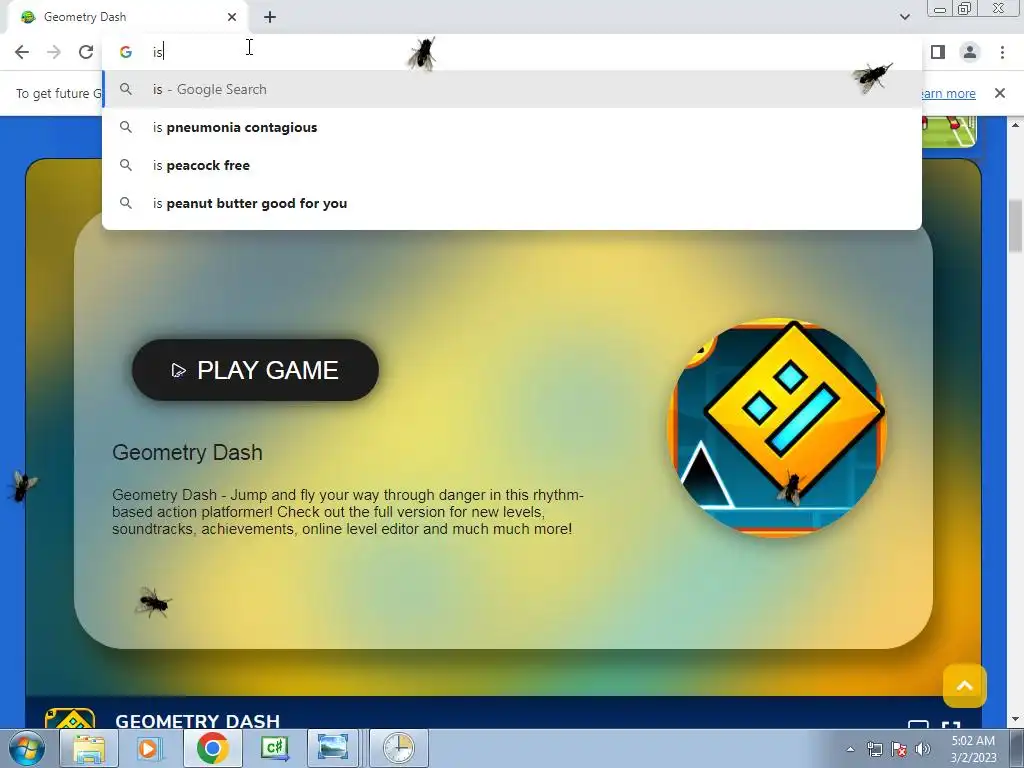Click the browser forward arrow
Viewport: 1024px width, 768px height.
(x=54, y=52)
